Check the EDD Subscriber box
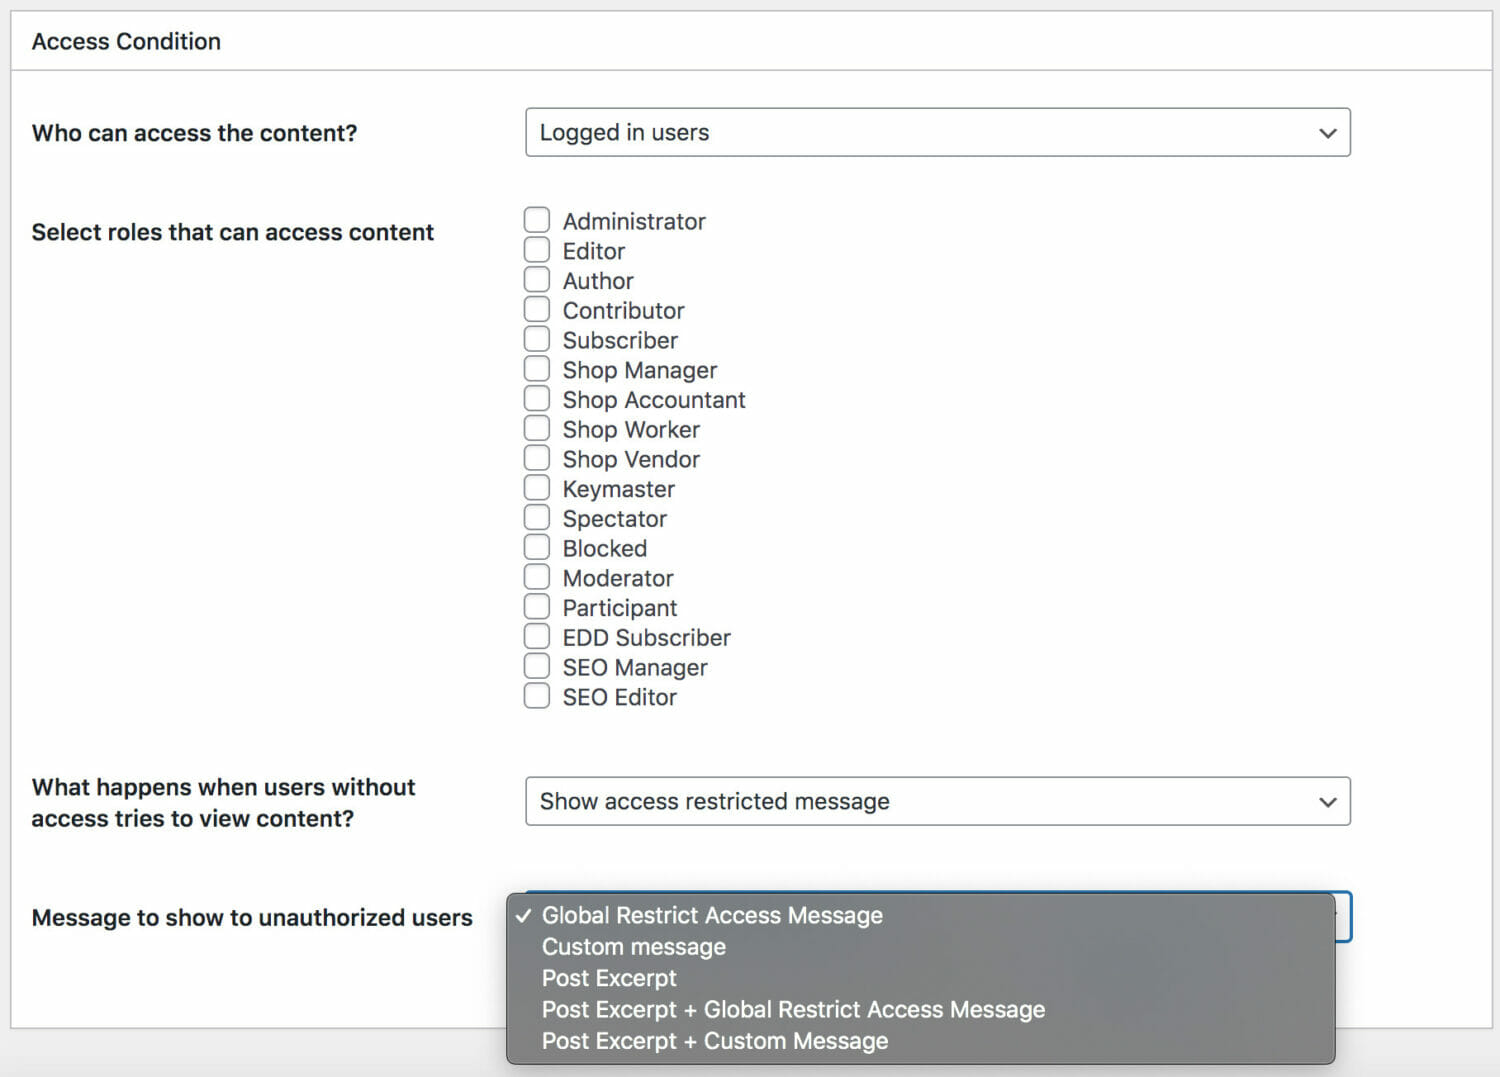The image size is (1500, 1077). pyautogui.click(x=537, y=636)
